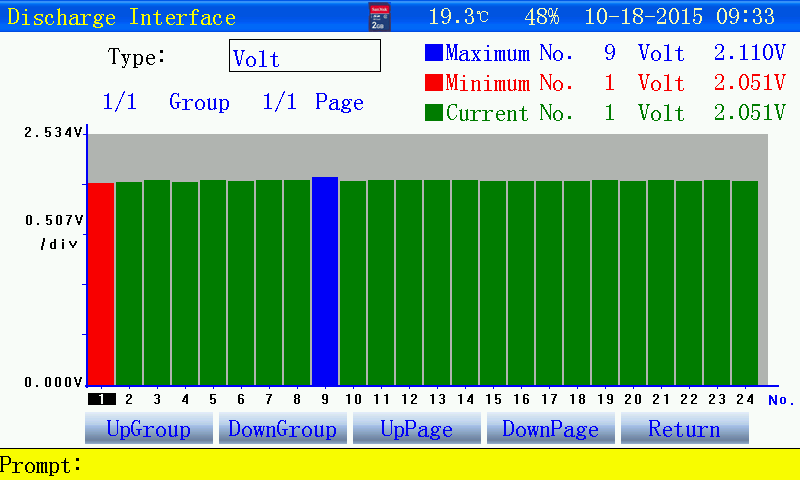This screenshot has height=480, width=800.
Task: Select the green bar for cell 24
Action: tap(745, 283)
